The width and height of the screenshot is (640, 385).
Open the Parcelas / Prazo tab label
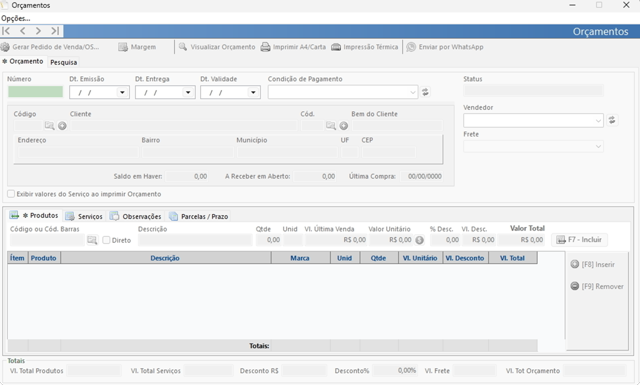click(204, 216)
